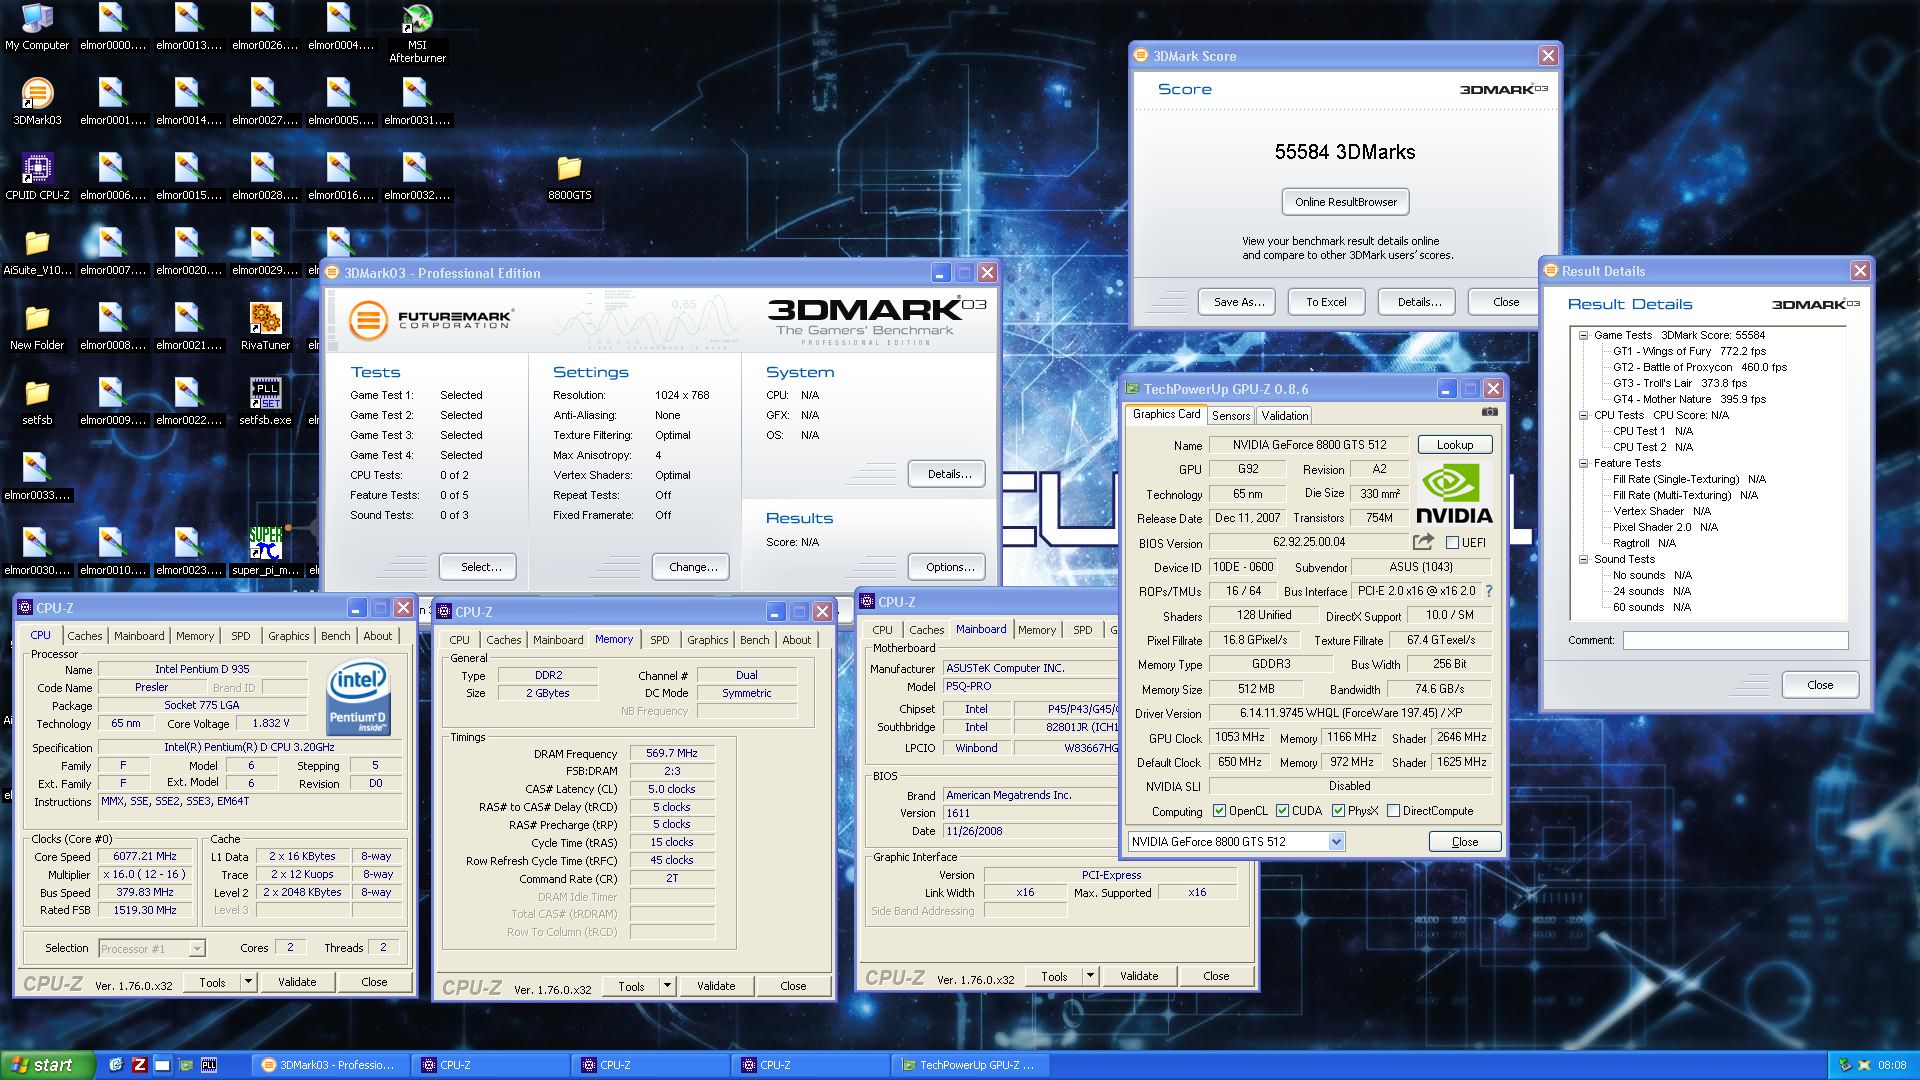The width and height of the screenshot is (1920, 1080).
Task: Collapse the CPU Tests tree node
Action: click(1584, 415)
